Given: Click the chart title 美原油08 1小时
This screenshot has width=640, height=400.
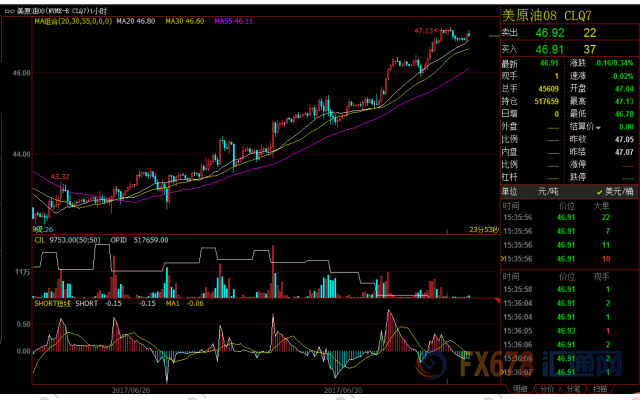Looking at the screenshot, I should [x=62, y=11].
